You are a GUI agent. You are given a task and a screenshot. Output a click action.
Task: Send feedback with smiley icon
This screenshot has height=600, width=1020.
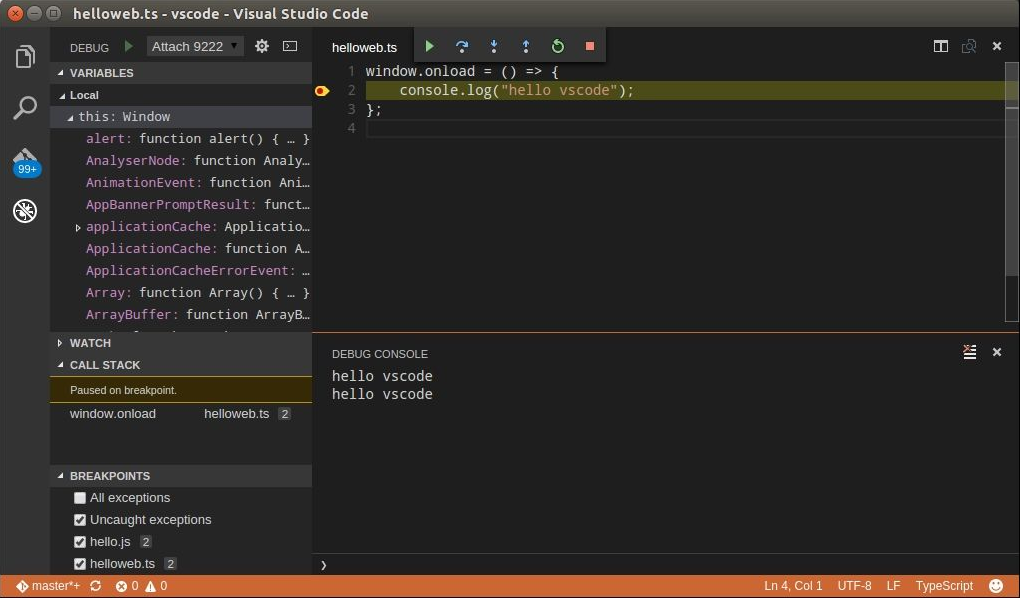996,586
